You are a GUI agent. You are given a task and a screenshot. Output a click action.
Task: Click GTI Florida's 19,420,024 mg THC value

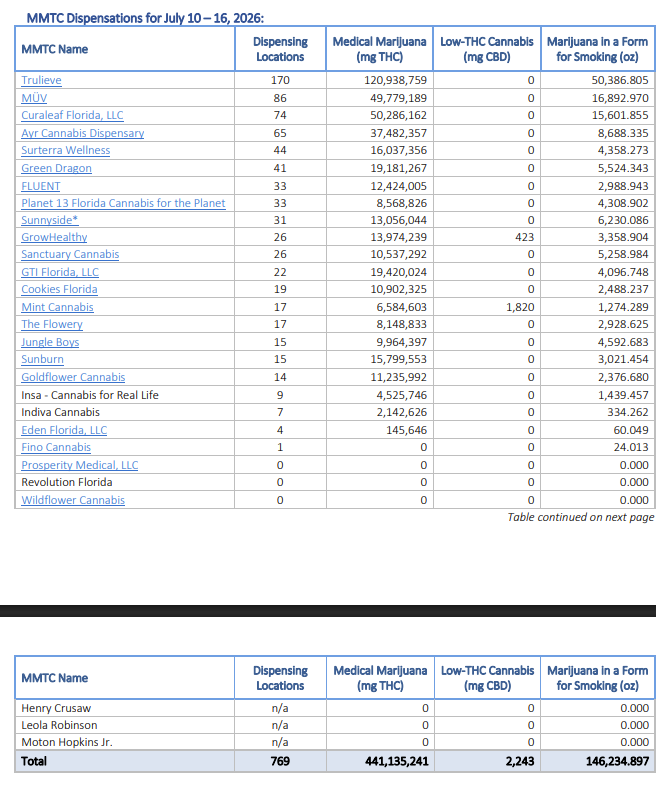pyautogui.click(x=398, y=272)
